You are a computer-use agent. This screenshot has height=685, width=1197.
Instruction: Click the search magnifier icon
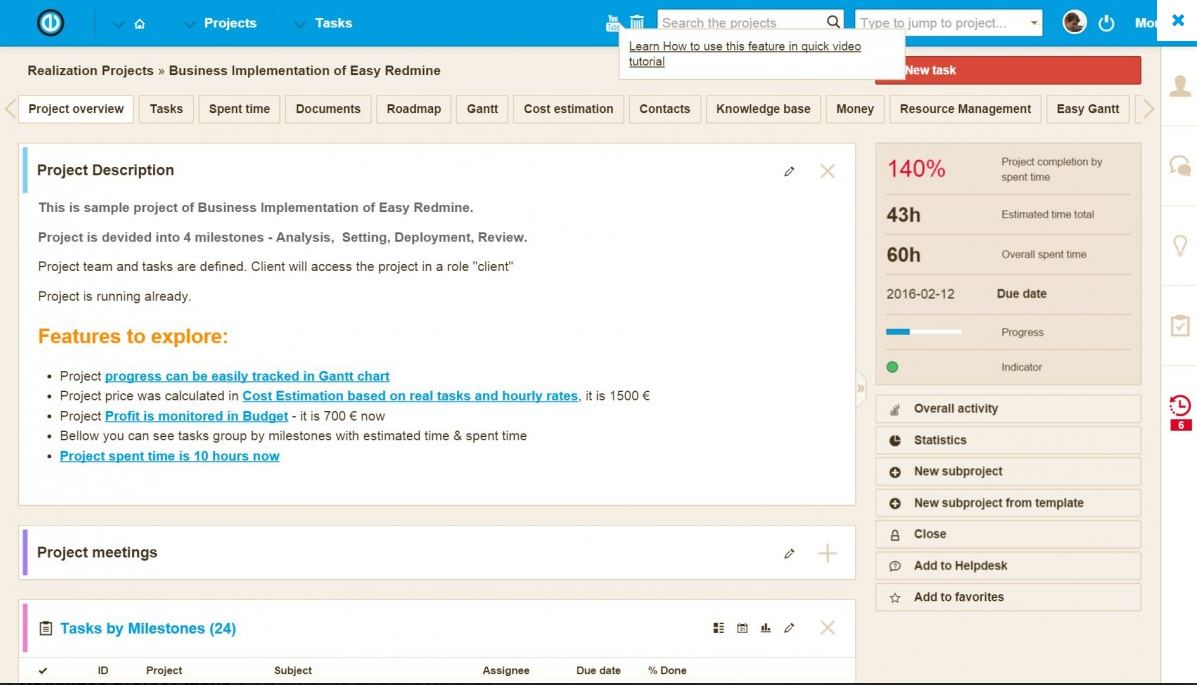pos(833,22)
